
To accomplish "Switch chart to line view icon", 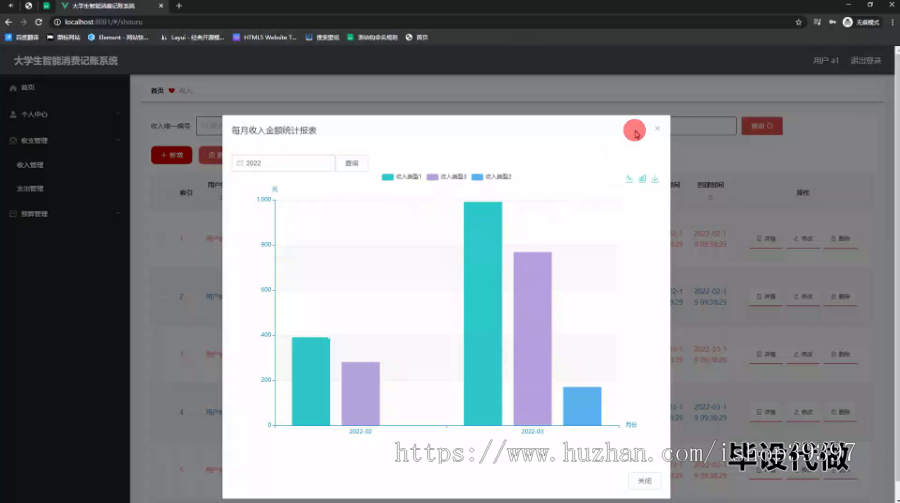I will point(629,179).
